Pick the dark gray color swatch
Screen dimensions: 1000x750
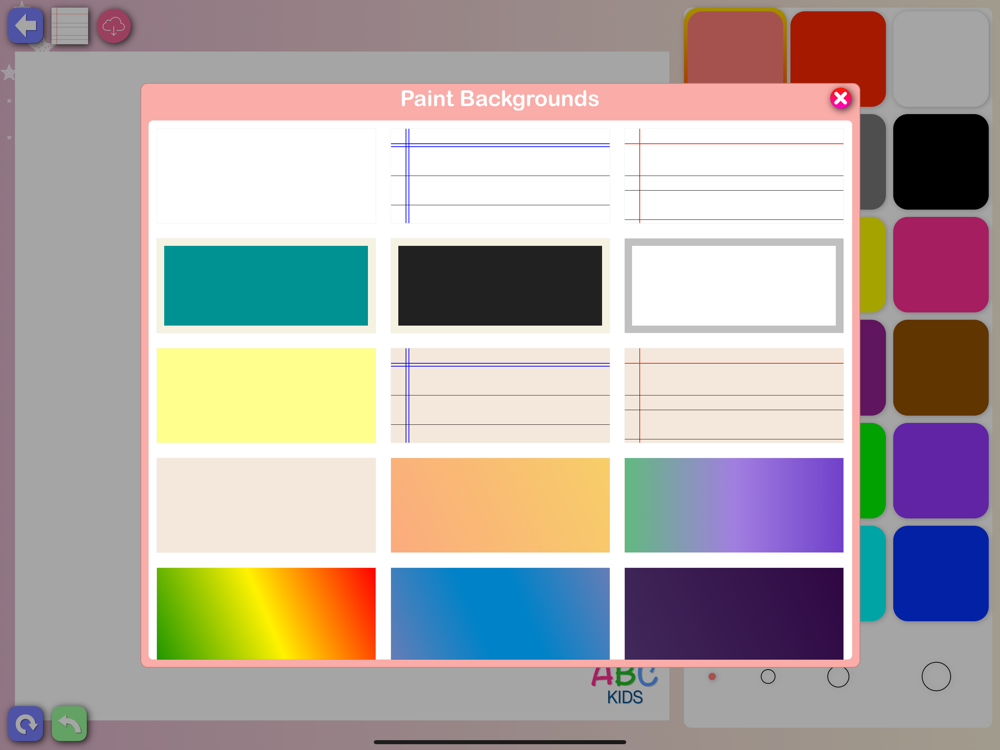click(872, 161)
